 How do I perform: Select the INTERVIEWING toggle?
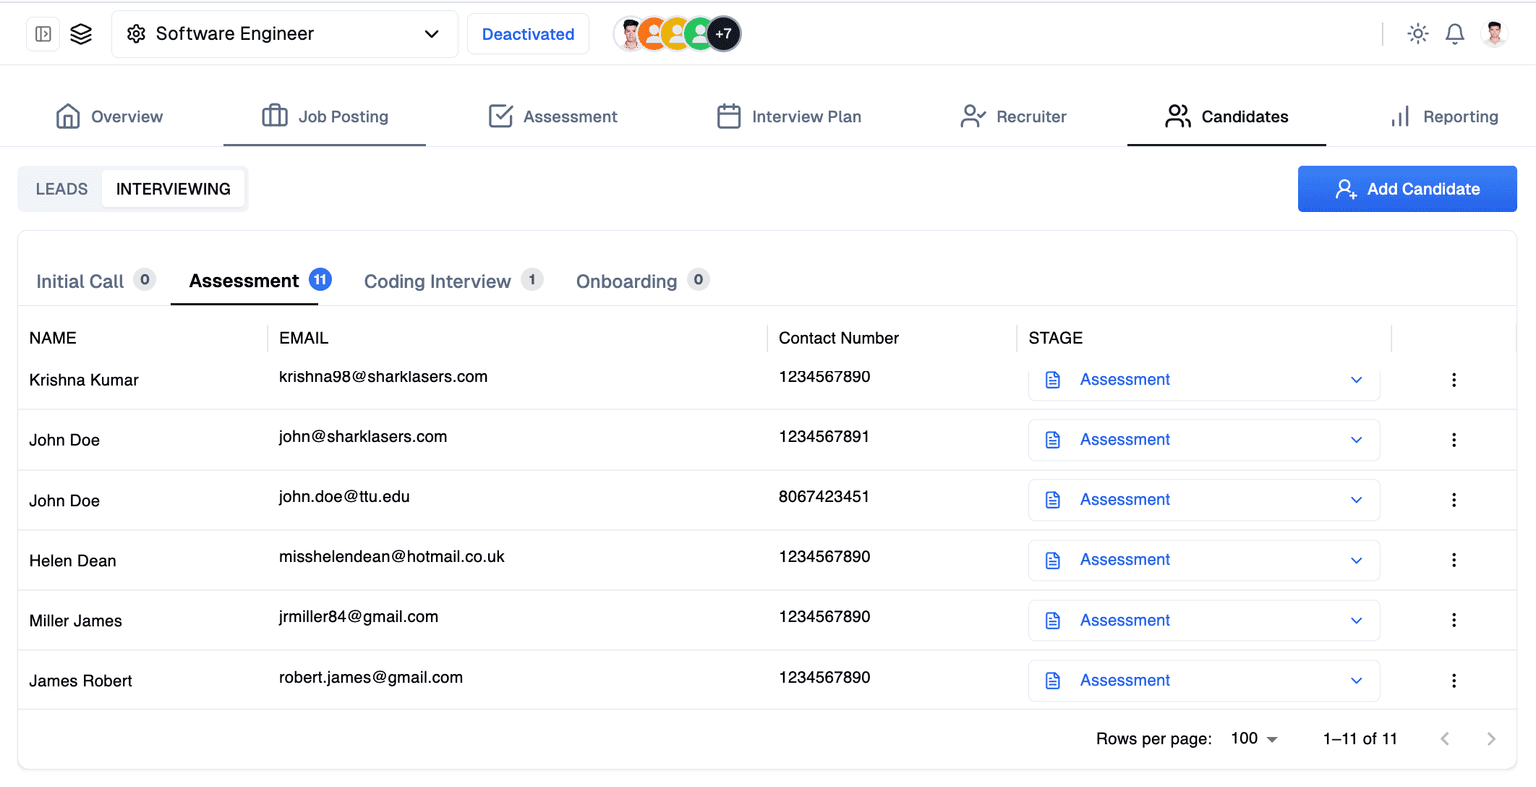click(x=173, y=189)
